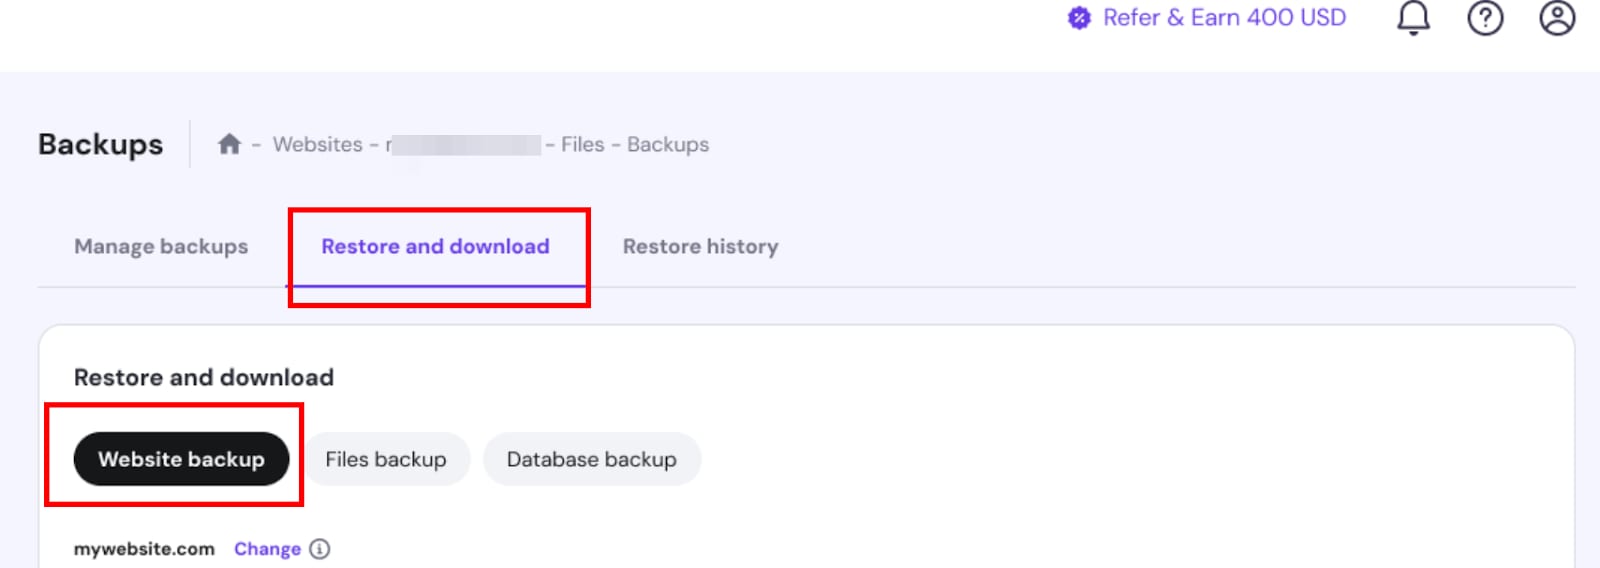Click the mywebsite.com domain label

click(144, 549)
